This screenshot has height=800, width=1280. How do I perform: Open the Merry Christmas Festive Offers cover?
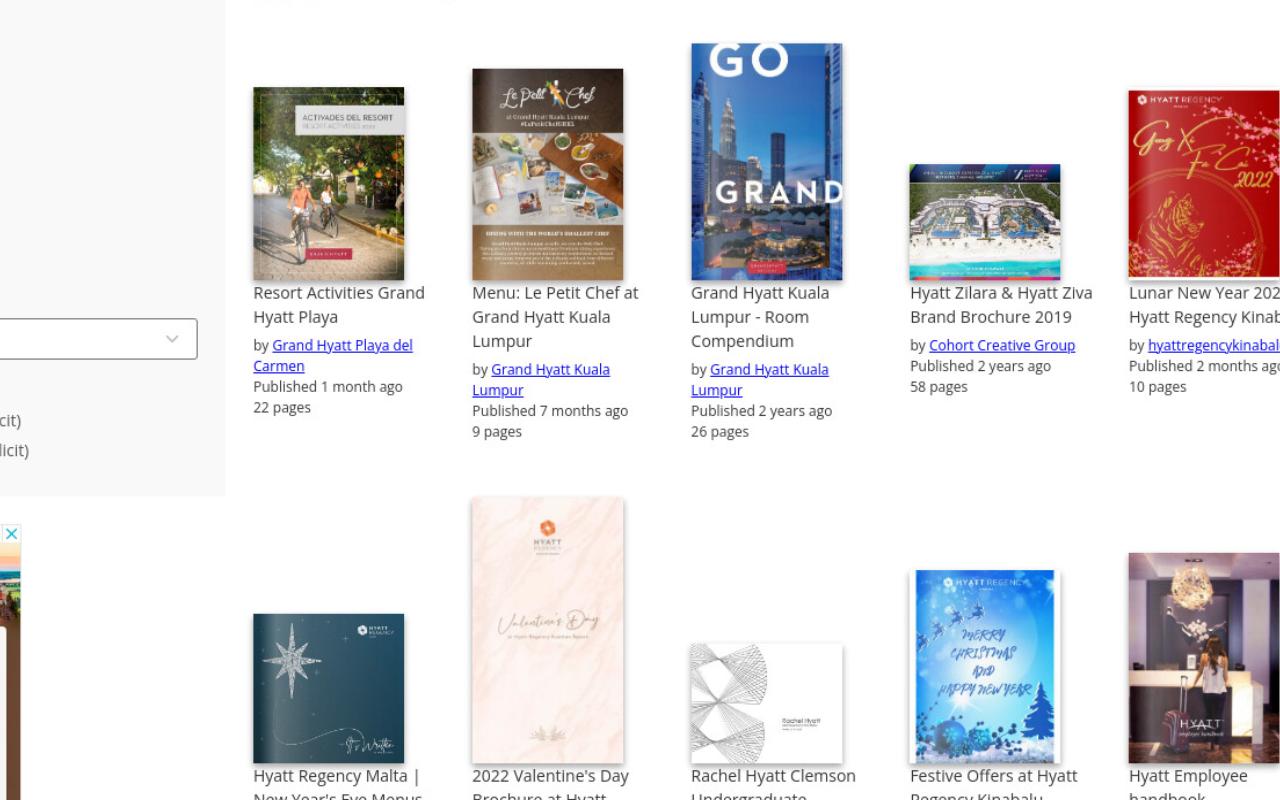tap(984, 666)
